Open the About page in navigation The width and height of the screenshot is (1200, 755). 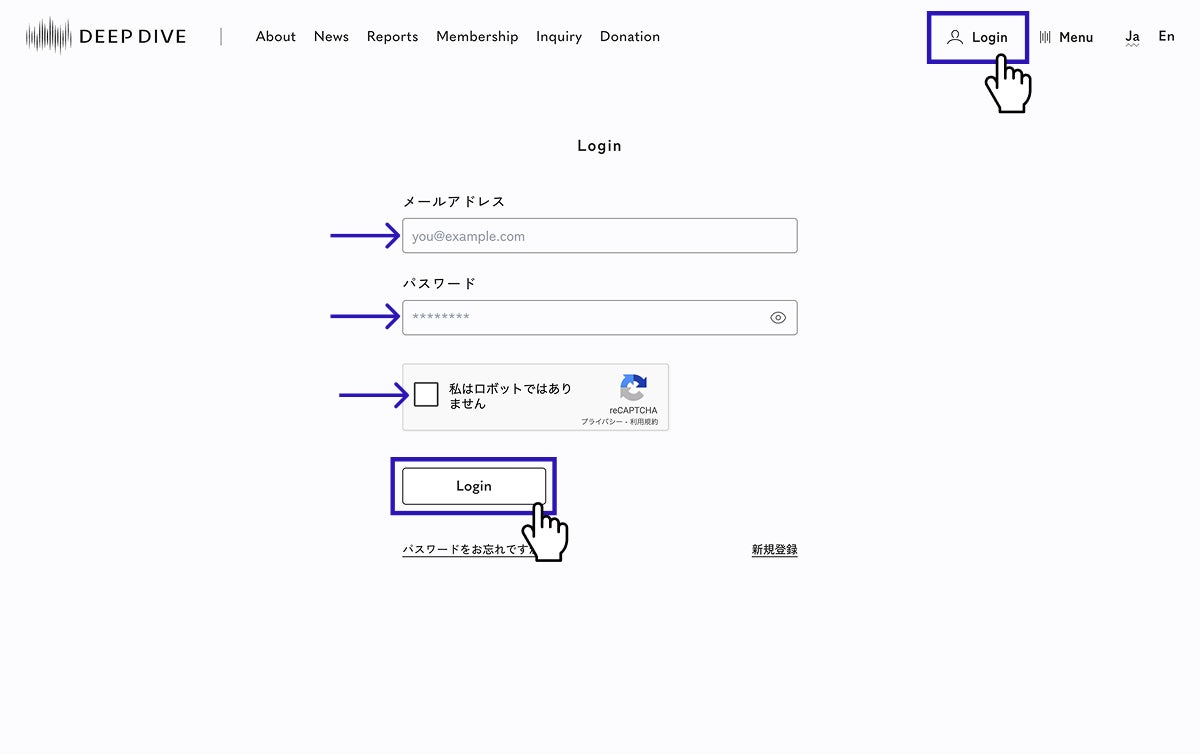point(275,36)
